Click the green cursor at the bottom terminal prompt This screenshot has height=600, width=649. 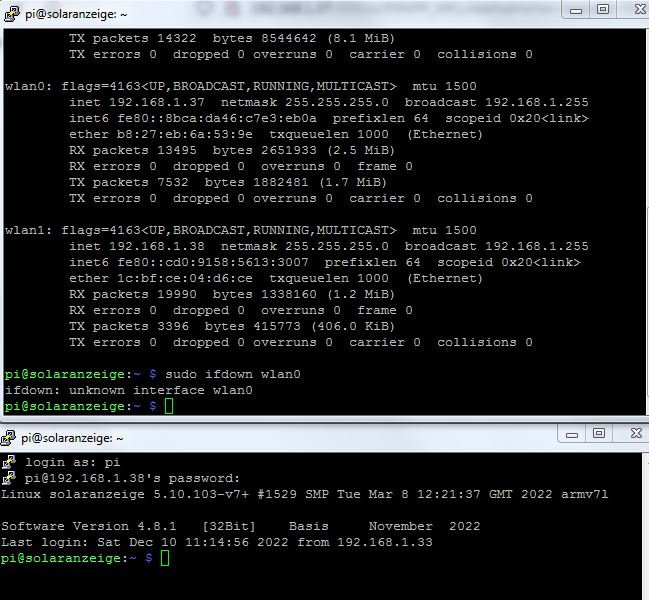point(165,558)
